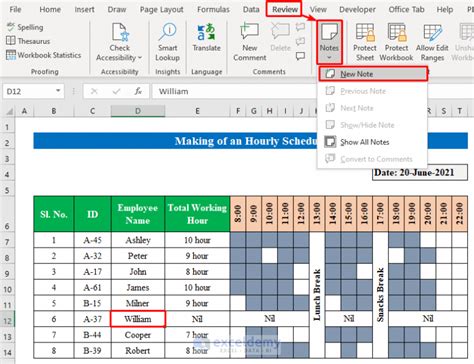Click the Show Comments icon
This screenshot has width=474, height=364.
(300, 56)
